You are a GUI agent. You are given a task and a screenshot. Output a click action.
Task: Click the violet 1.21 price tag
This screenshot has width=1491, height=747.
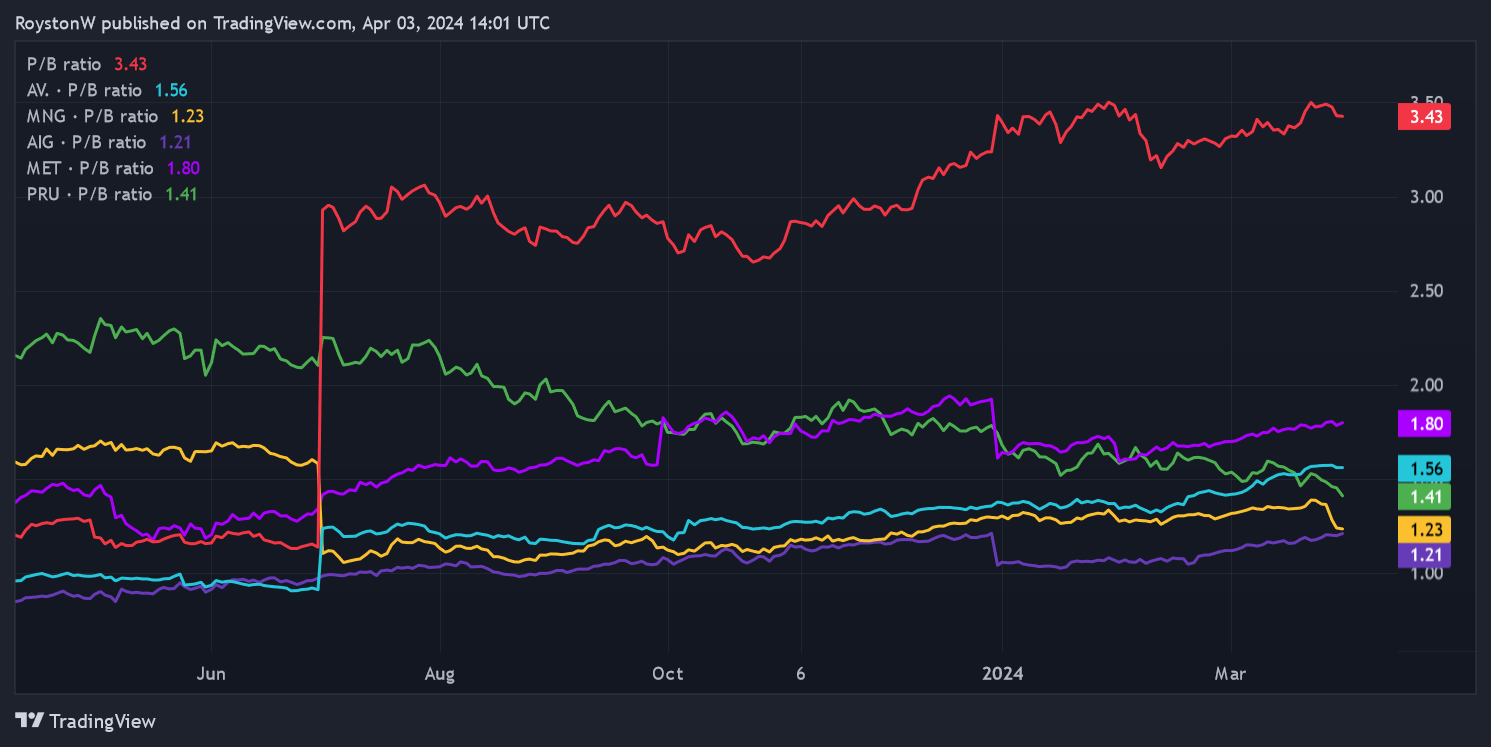coord(1424,555)
